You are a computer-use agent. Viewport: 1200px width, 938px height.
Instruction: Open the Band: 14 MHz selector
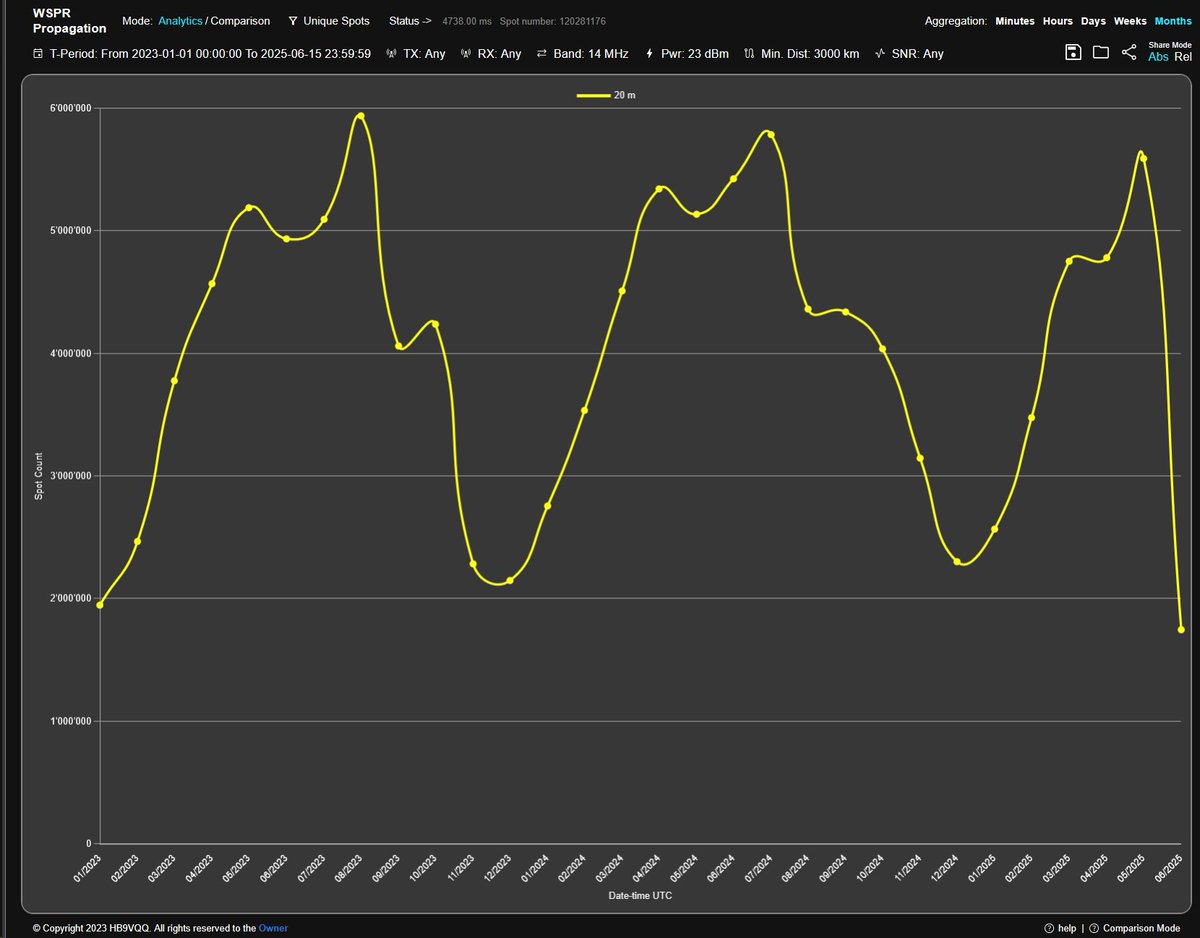[x=591, y=53]
